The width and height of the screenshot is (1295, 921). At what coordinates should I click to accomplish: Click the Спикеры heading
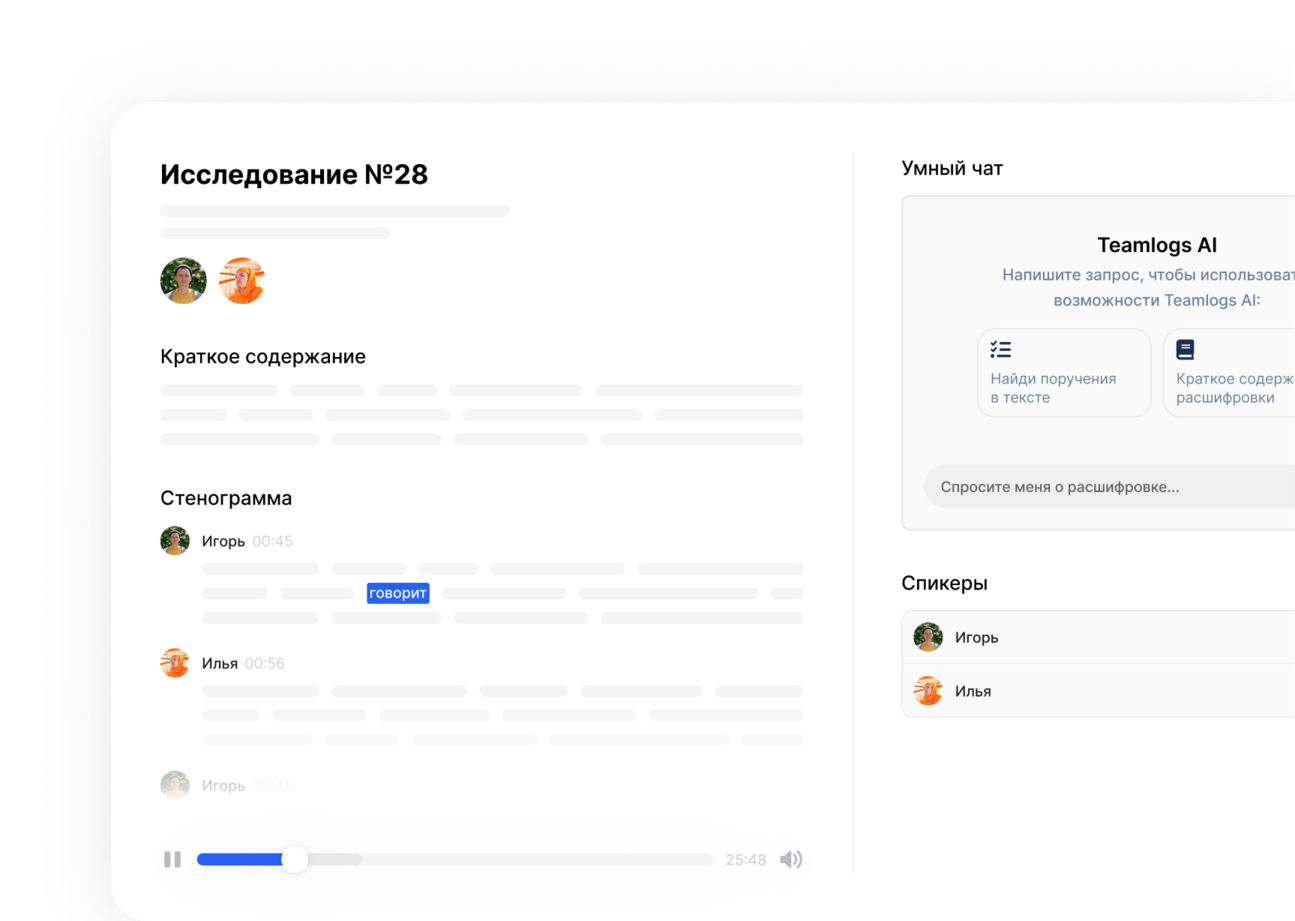click(x=945, y=583)
